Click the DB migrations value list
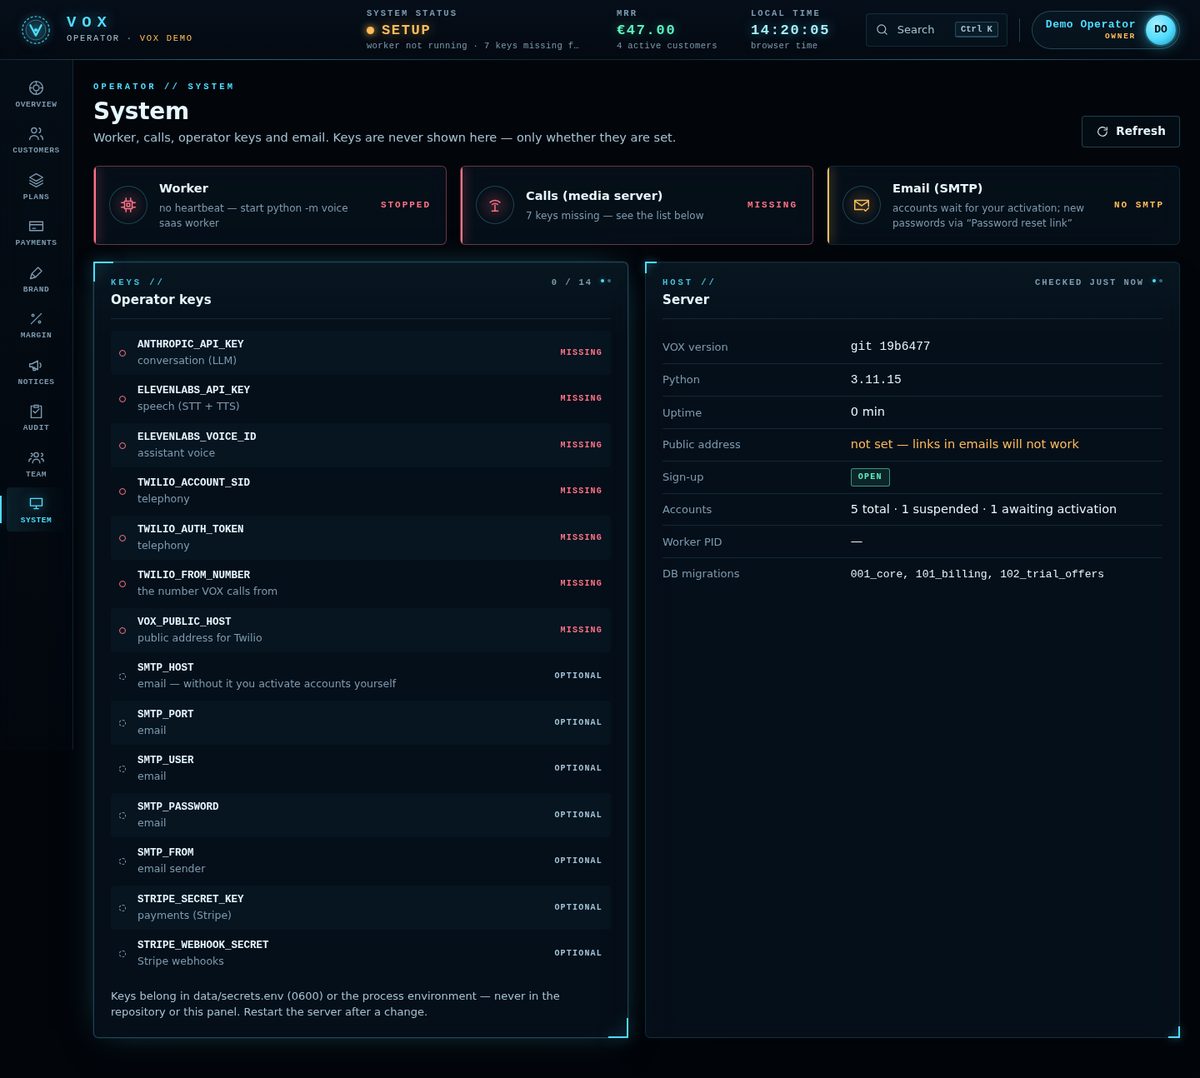1200x1078 pixels. click(977, 574)
